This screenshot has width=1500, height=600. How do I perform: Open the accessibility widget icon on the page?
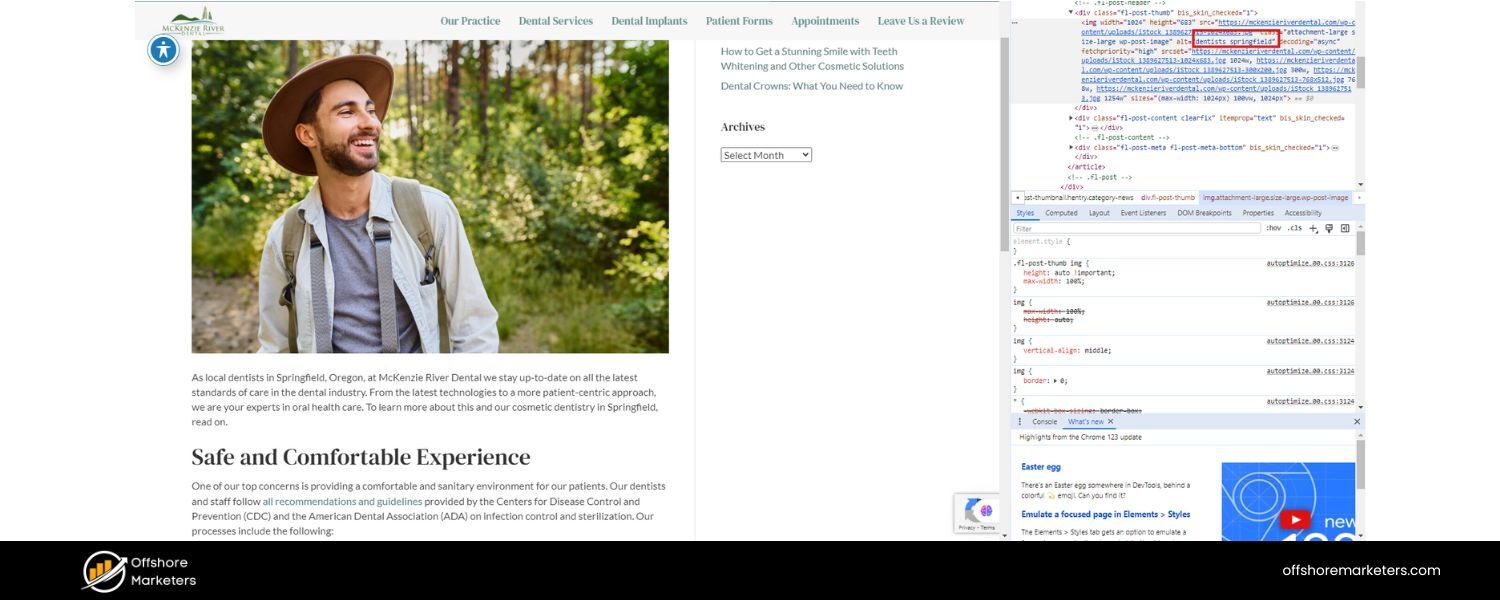click(163, 49)
